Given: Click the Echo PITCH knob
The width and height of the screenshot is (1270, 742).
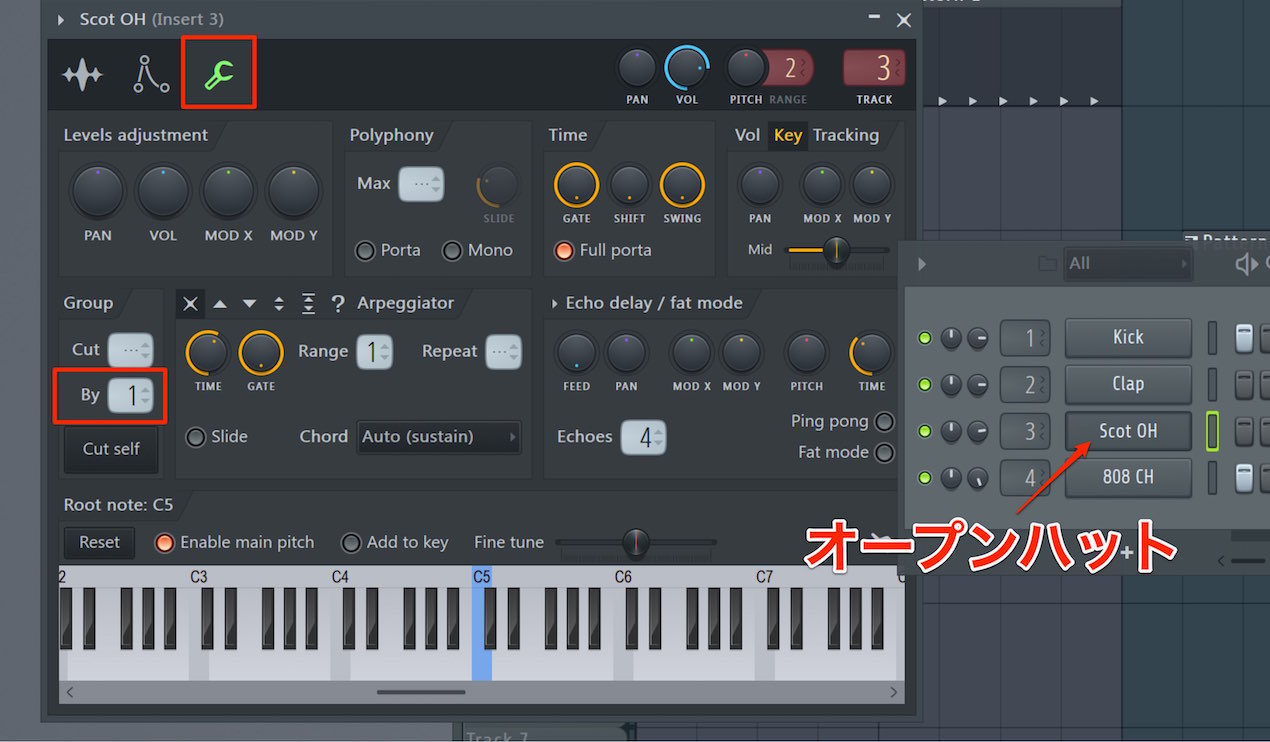Looking at the screenshot, I should tap(806, 353).
